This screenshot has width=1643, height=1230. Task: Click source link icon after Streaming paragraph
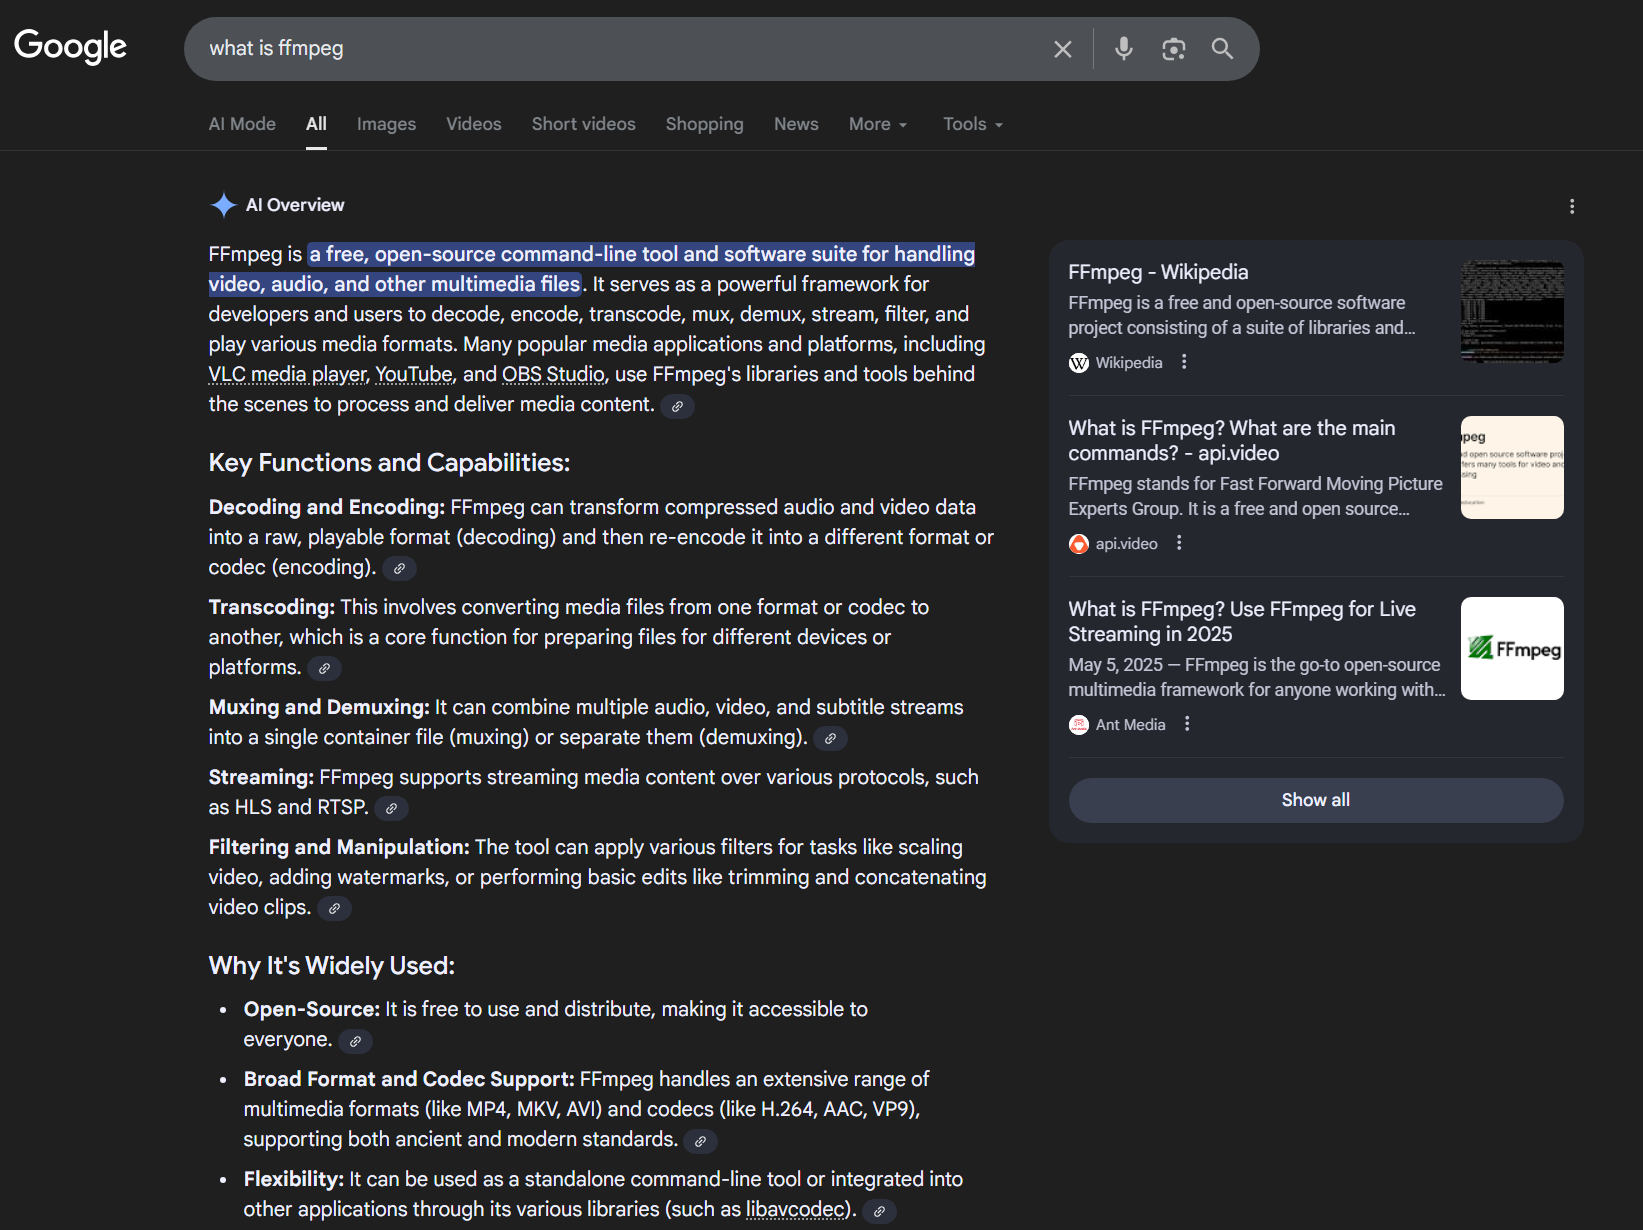click(x=392, y=809)
